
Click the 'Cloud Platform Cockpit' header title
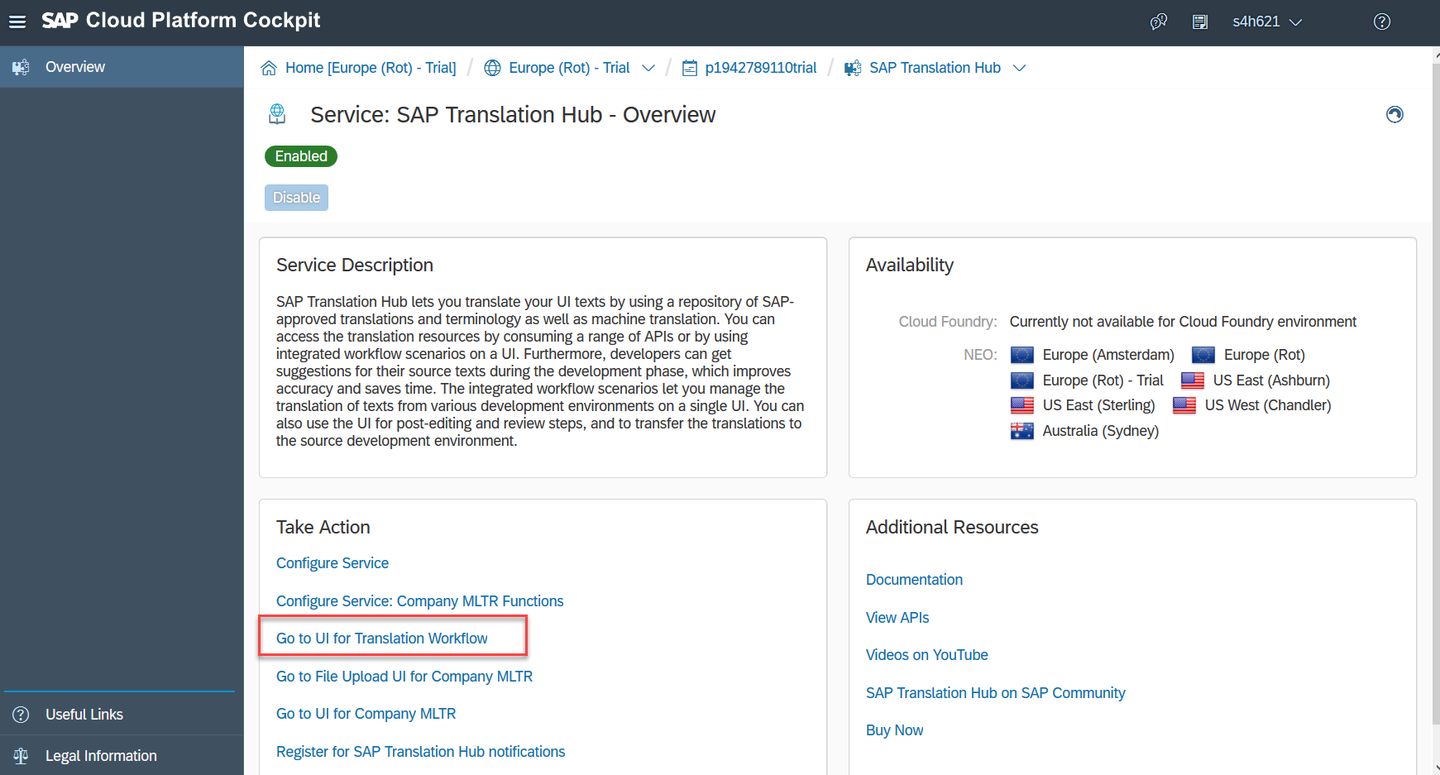[203, 20]
